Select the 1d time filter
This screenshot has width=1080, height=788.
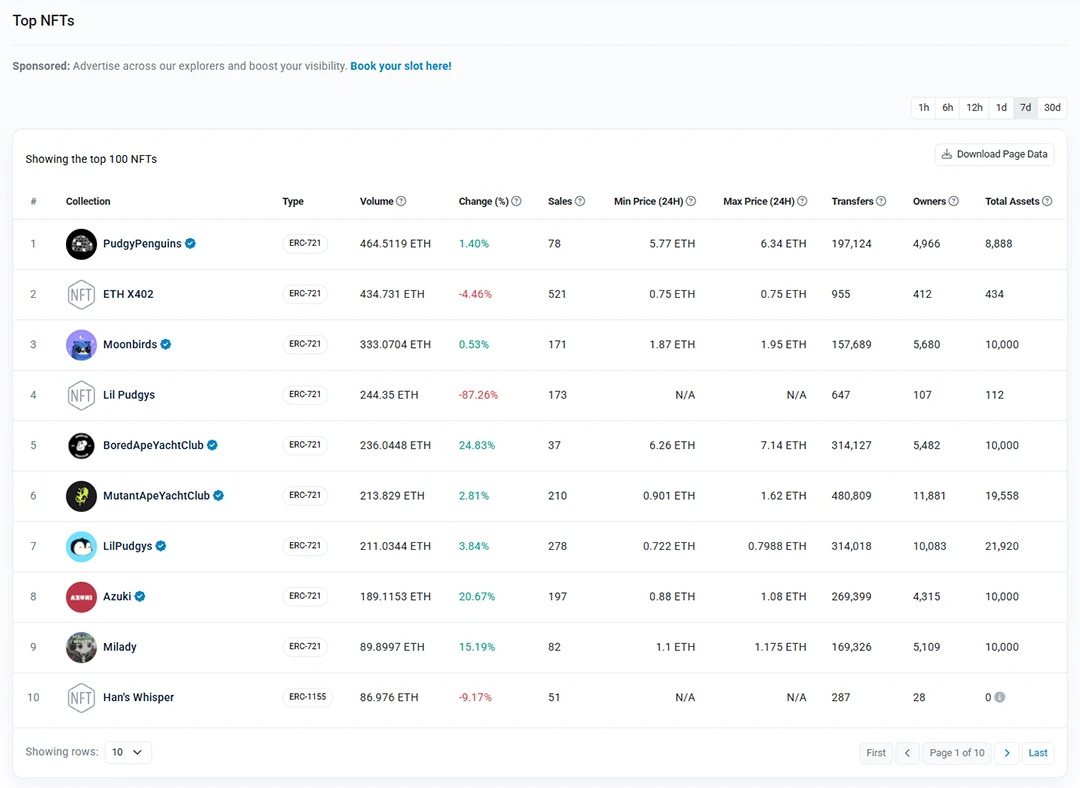pyautogui.click(x=1001, y=107)
